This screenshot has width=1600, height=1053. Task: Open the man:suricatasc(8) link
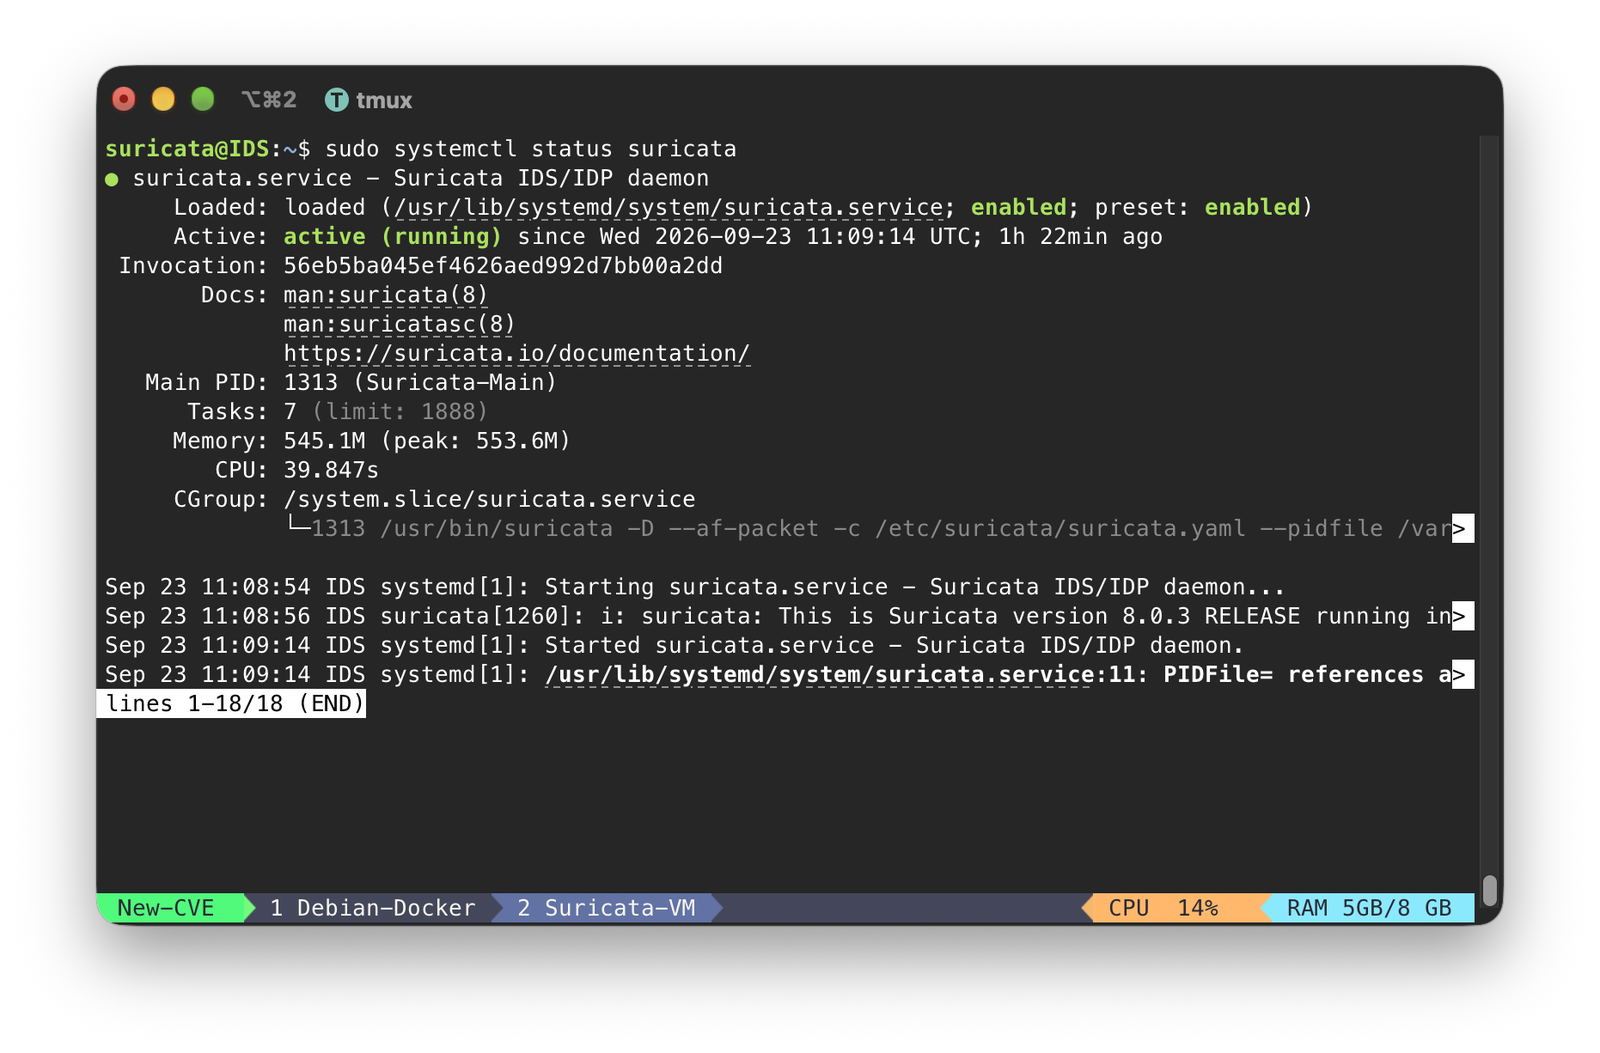tap(399, 324)
